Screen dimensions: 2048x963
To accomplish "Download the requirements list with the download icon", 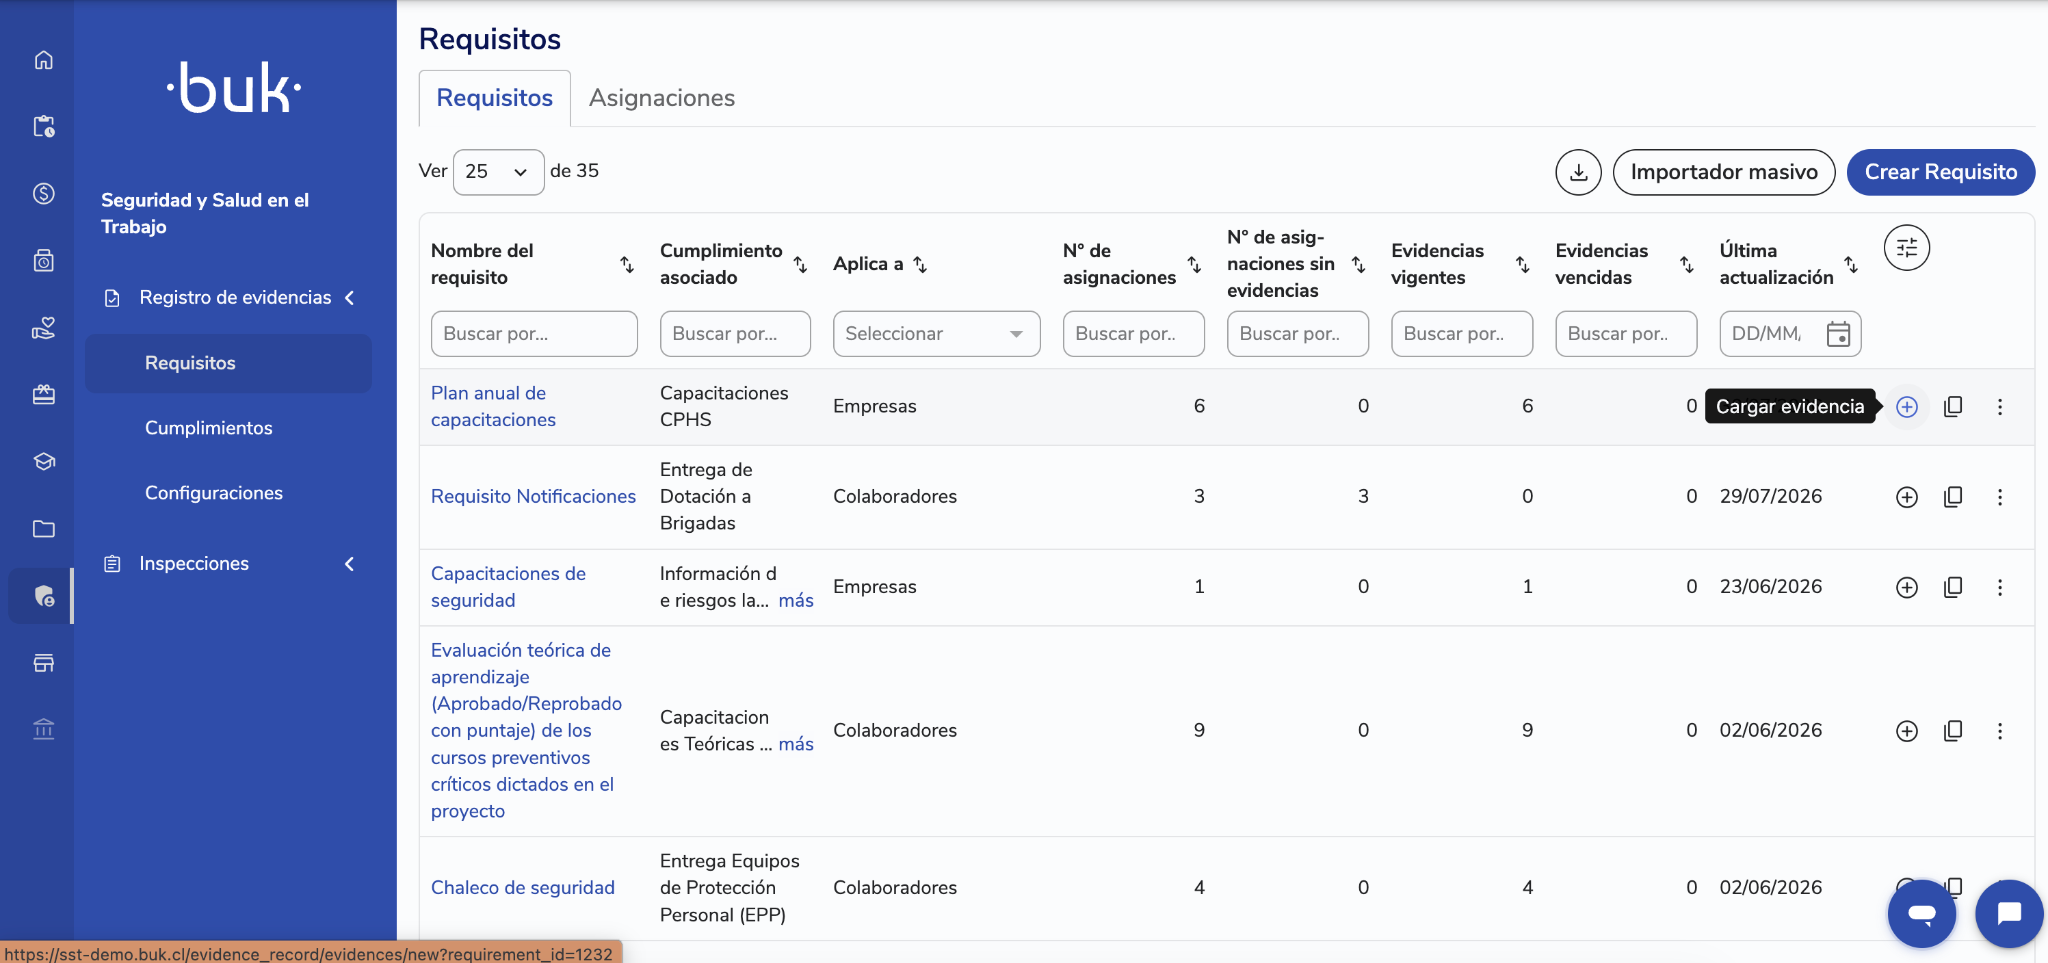I will point(1578,172).
